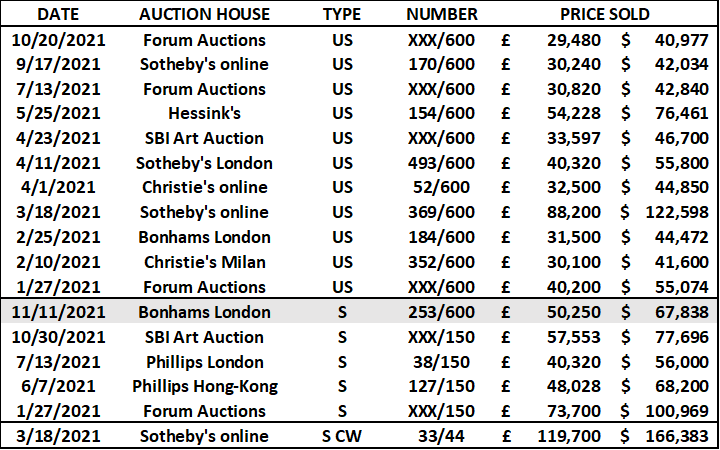The width and height of the screenshot is (720, 450).
Task: Select the Phillips Hong-Kong cell
Action: click(x=204, y=386)
